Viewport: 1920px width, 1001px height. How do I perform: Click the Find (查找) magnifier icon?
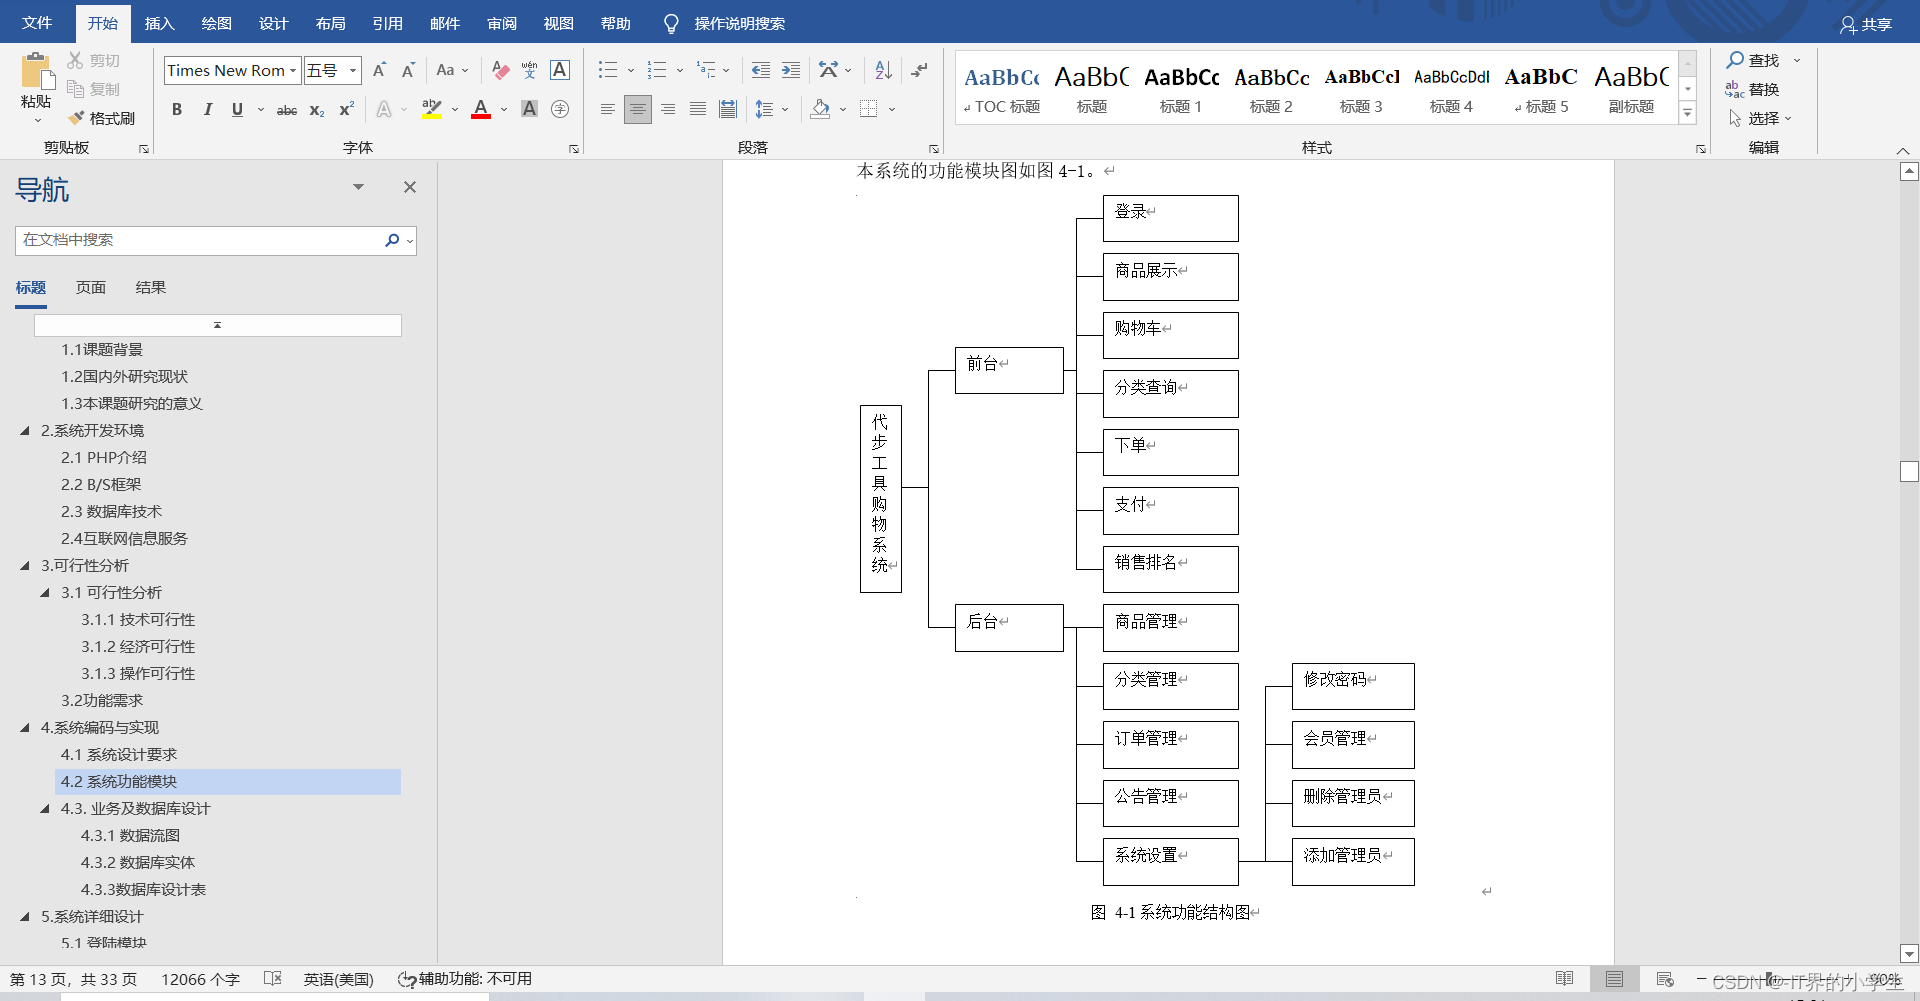[1735, 60]
